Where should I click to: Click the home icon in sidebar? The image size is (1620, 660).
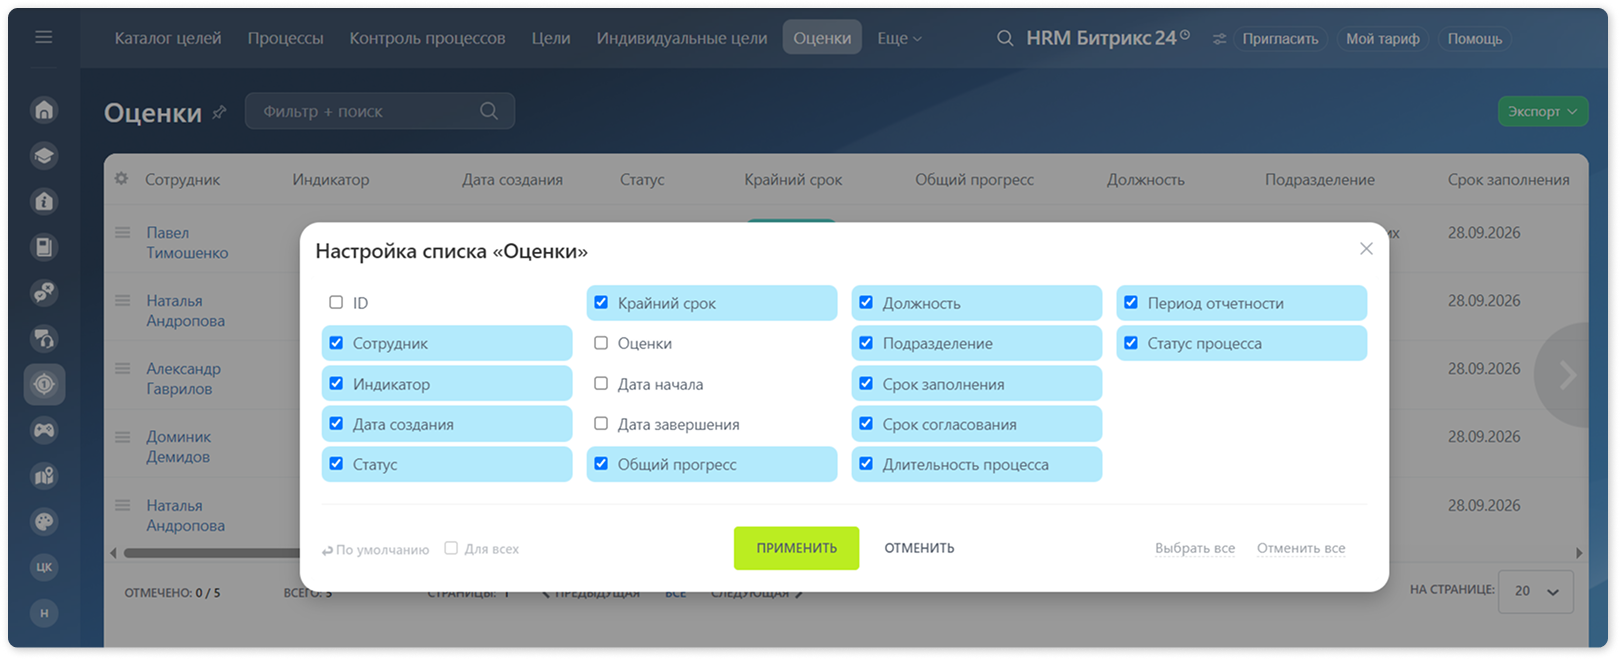tap(44, 110)
